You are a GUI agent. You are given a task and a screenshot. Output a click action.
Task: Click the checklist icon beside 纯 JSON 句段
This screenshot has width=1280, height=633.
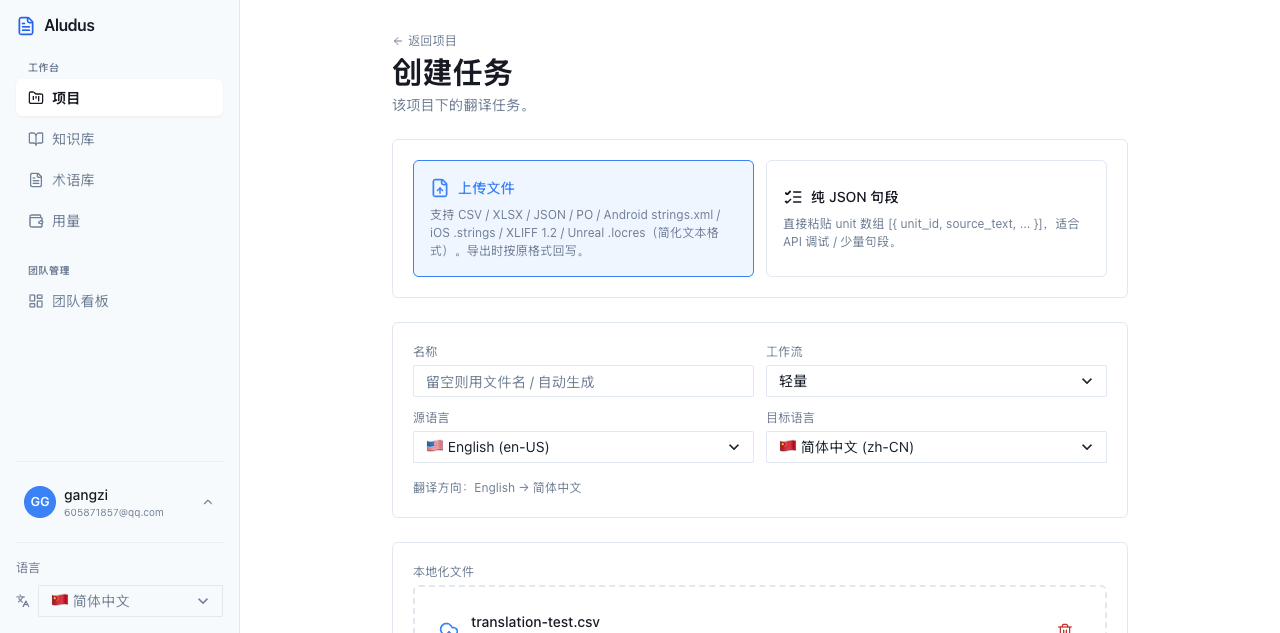[793, 197]
